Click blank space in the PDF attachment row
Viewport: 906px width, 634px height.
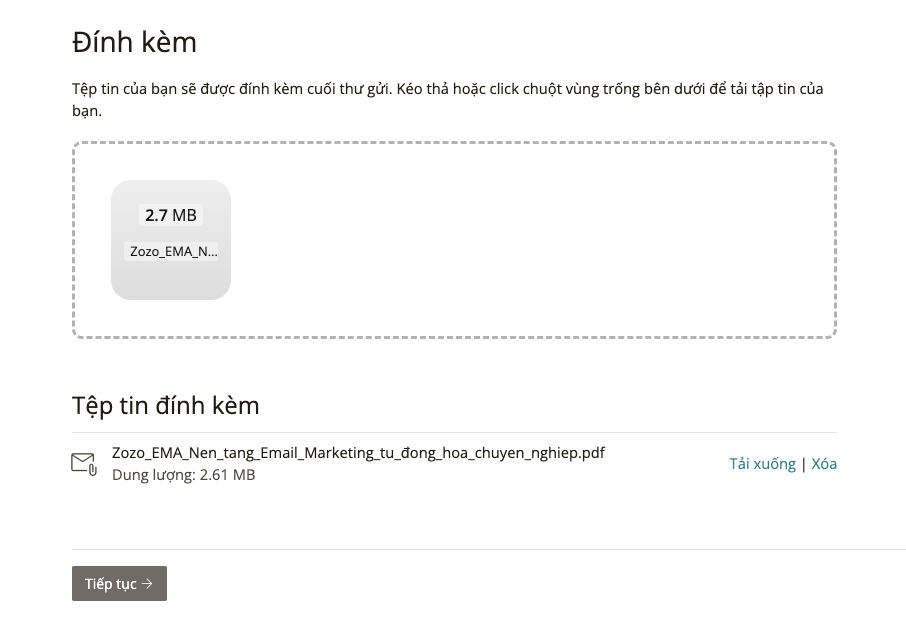(664, 464)
